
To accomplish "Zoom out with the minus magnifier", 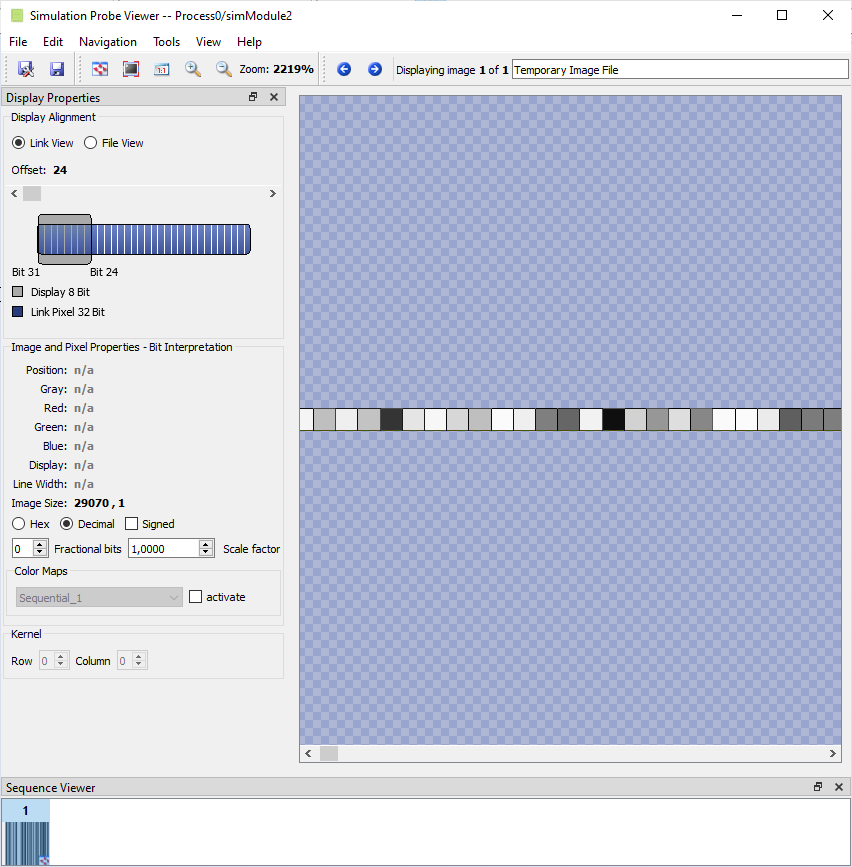I will coord(223,69).
